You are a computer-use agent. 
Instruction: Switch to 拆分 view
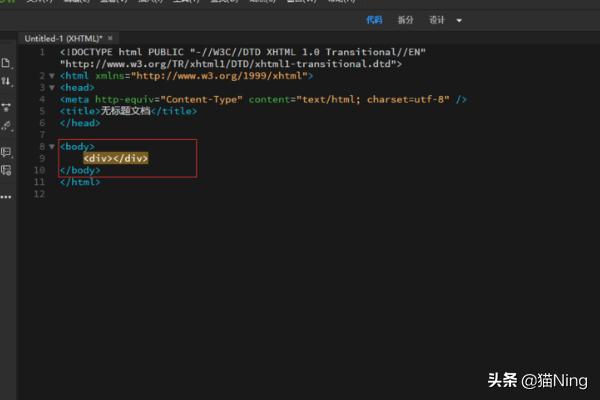coord(405,20)
